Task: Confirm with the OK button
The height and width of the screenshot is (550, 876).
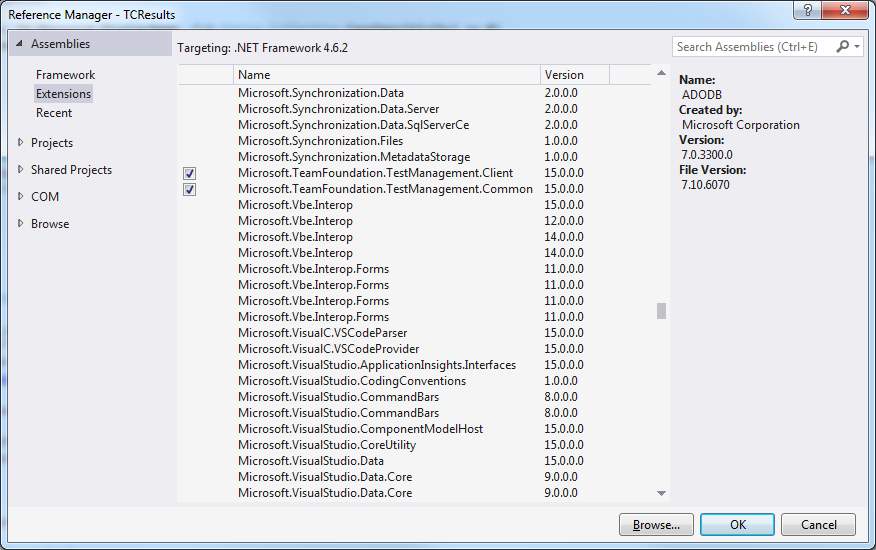Action: [737, 525]
